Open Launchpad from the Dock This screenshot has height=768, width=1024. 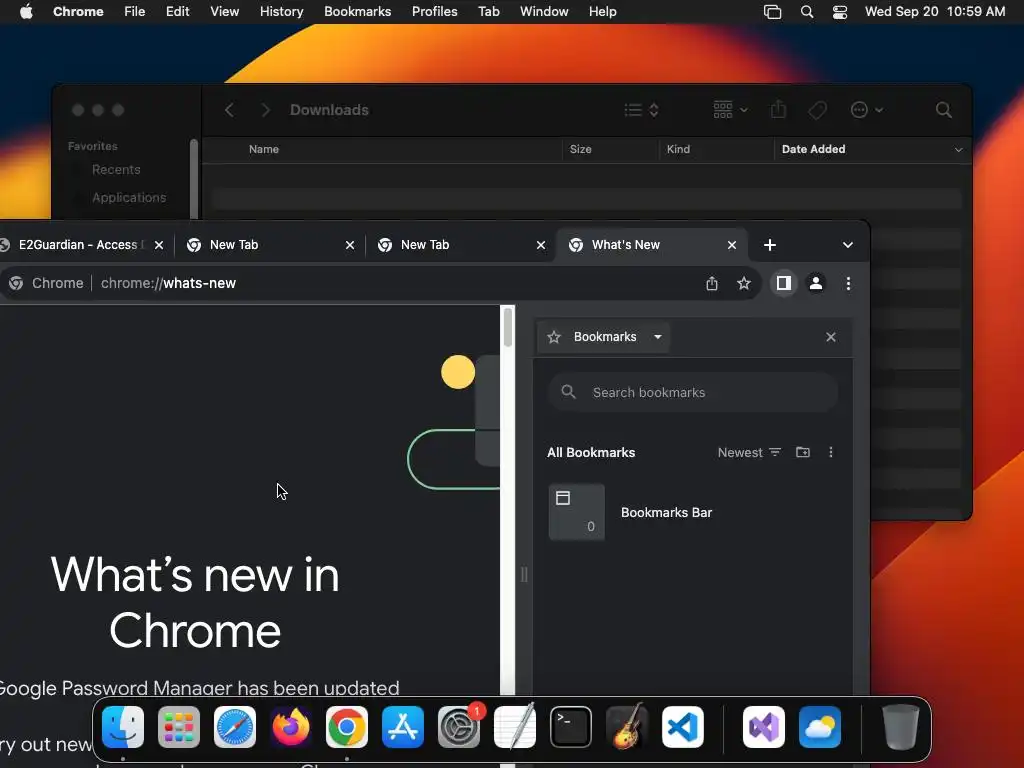pyautogui.click(x=179, y=727)
